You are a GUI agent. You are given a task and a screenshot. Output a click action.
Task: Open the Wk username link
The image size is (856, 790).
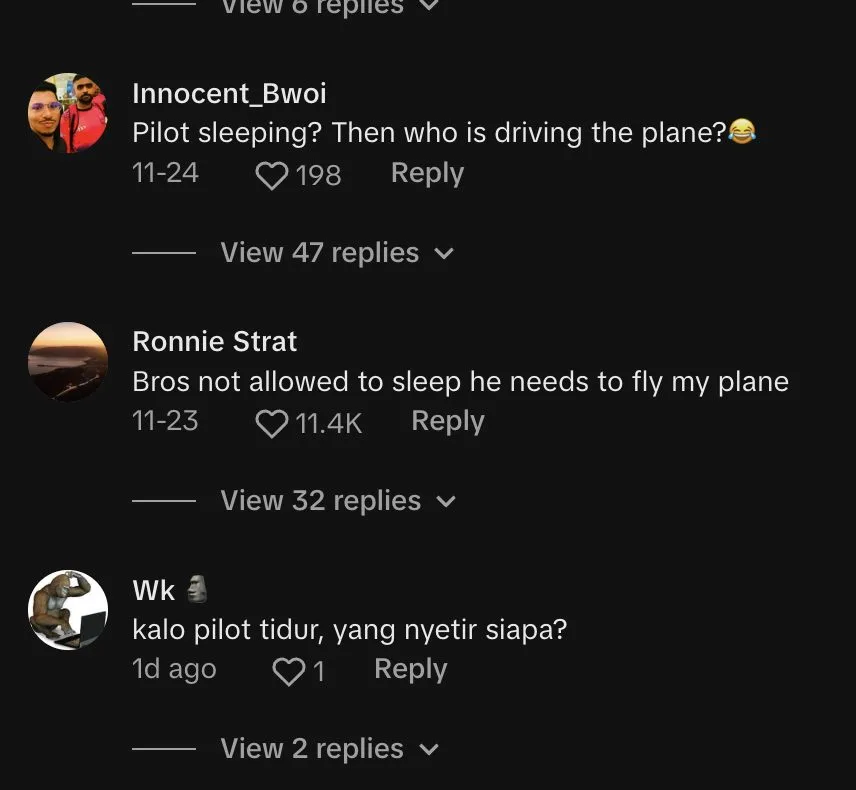coord(154,591)
